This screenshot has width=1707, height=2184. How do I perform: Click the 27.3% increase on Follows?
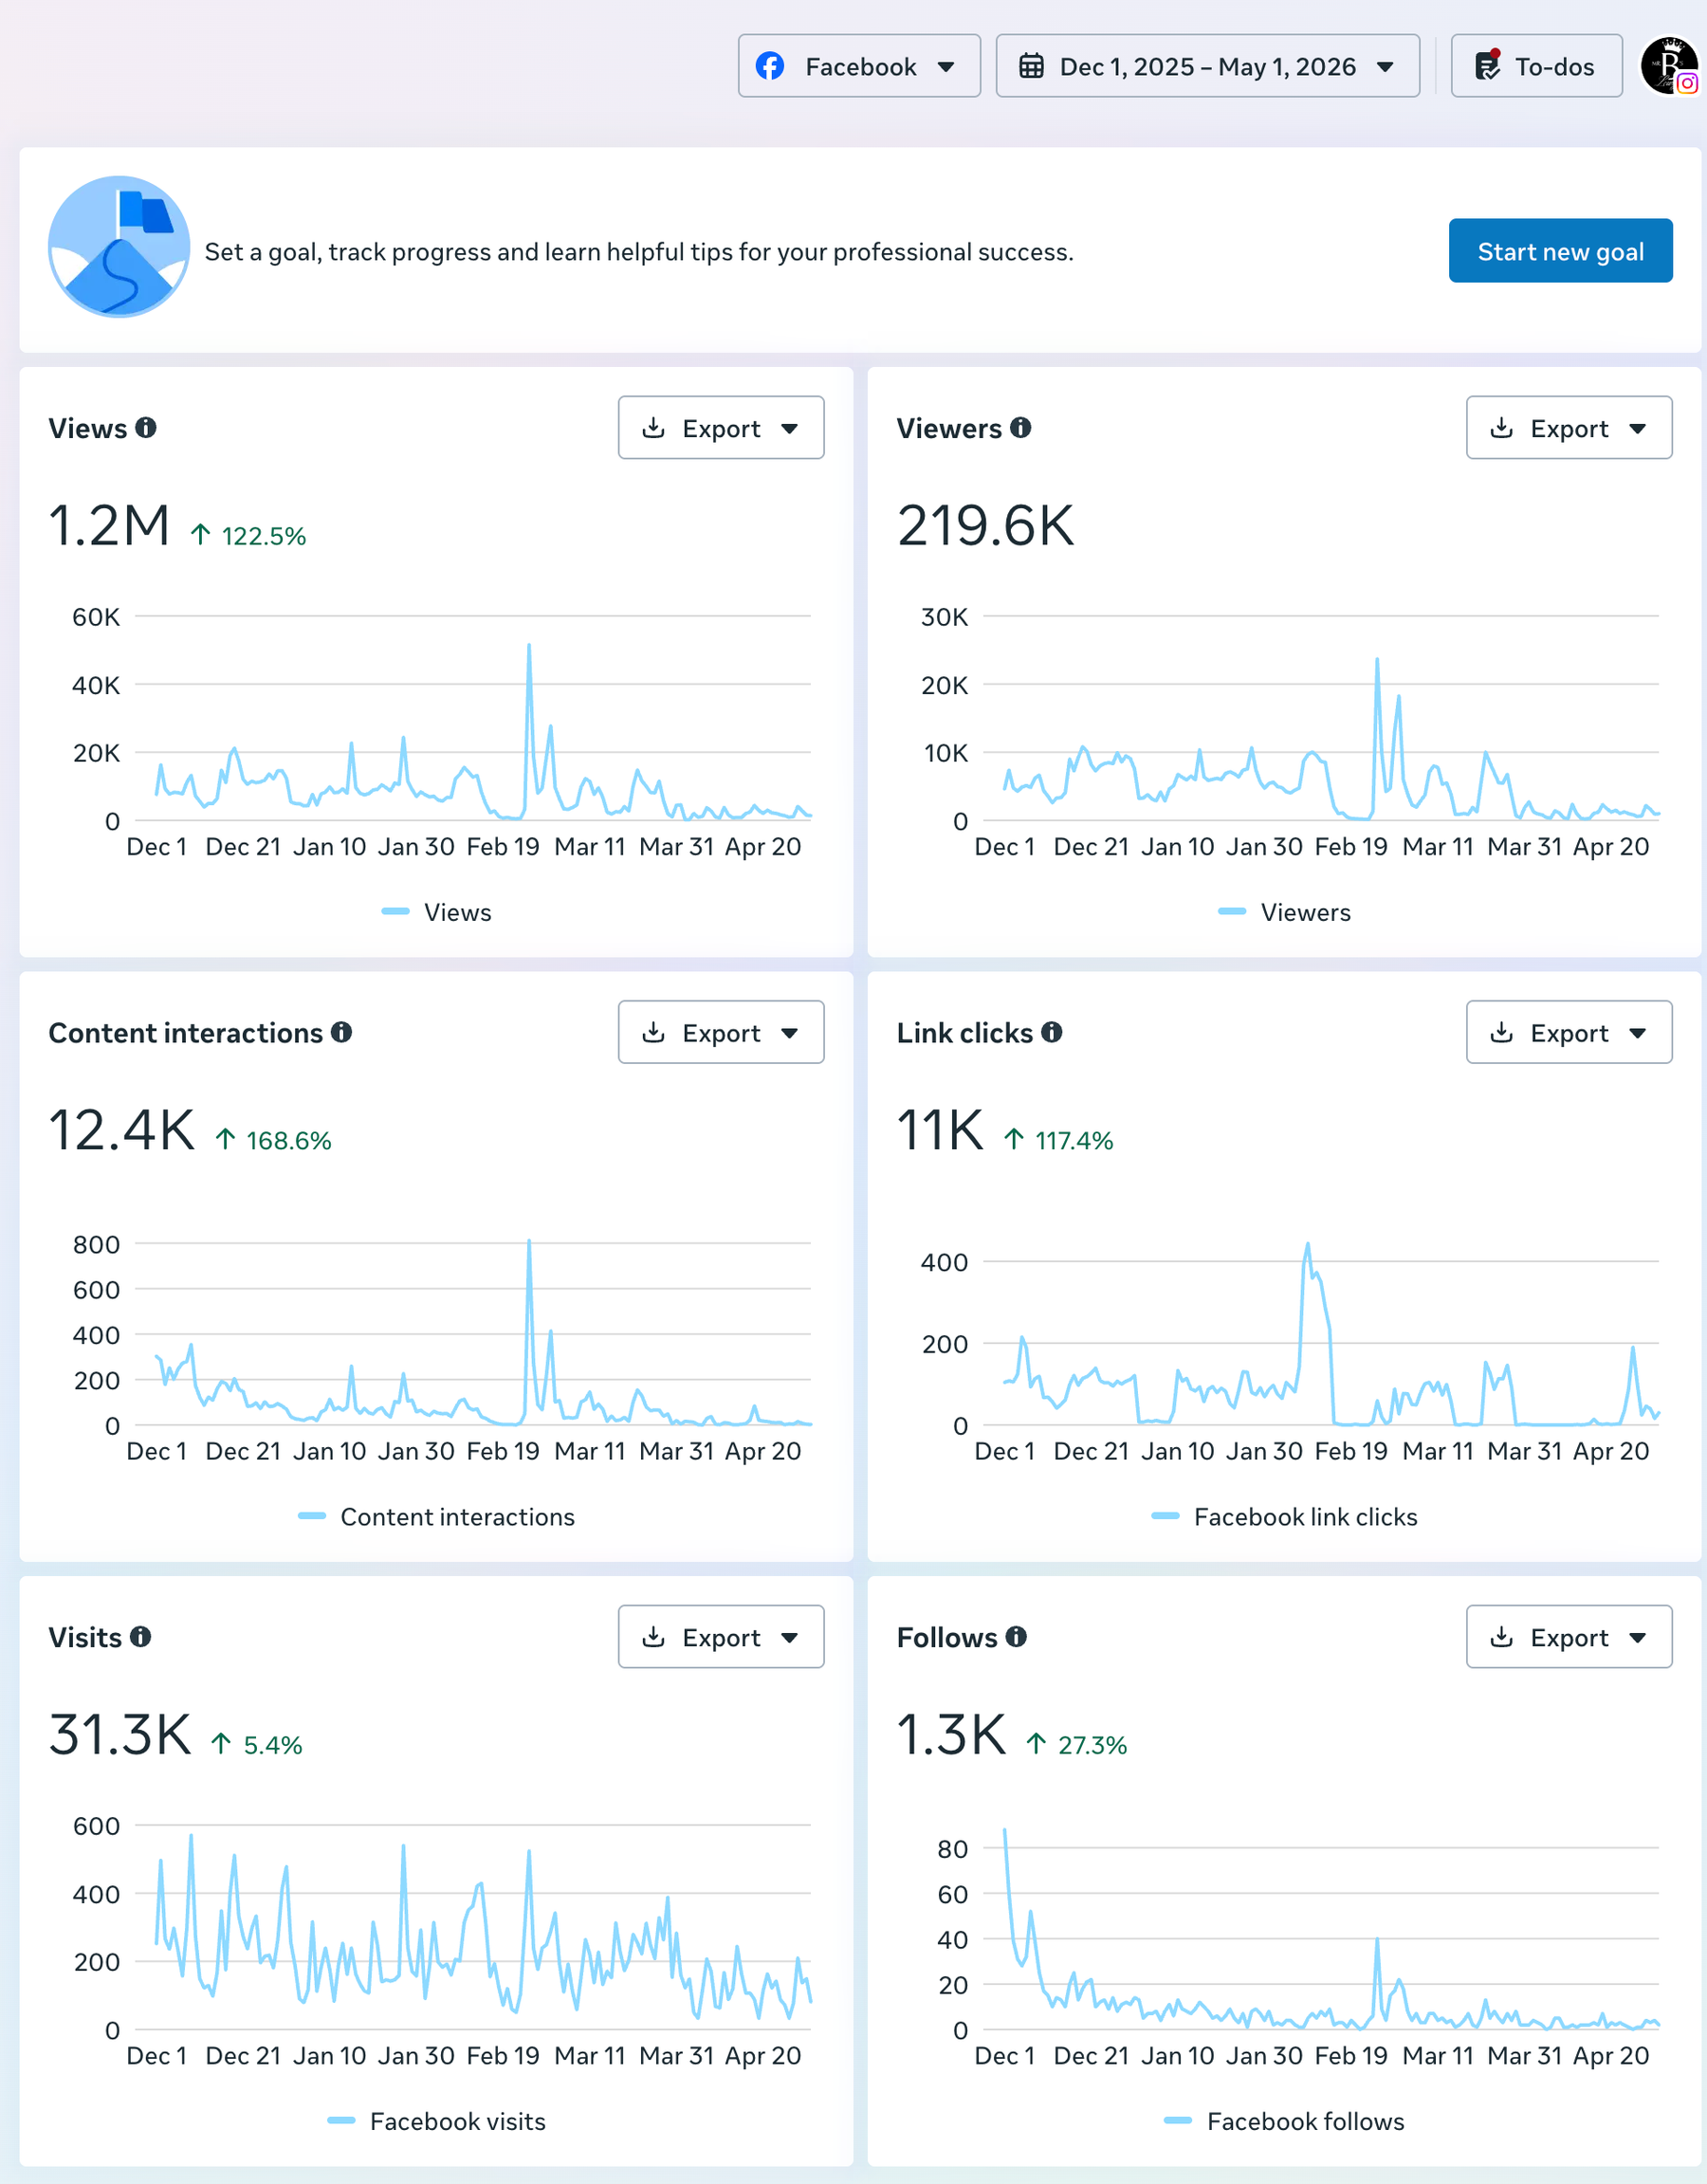coord(1077,1745)
